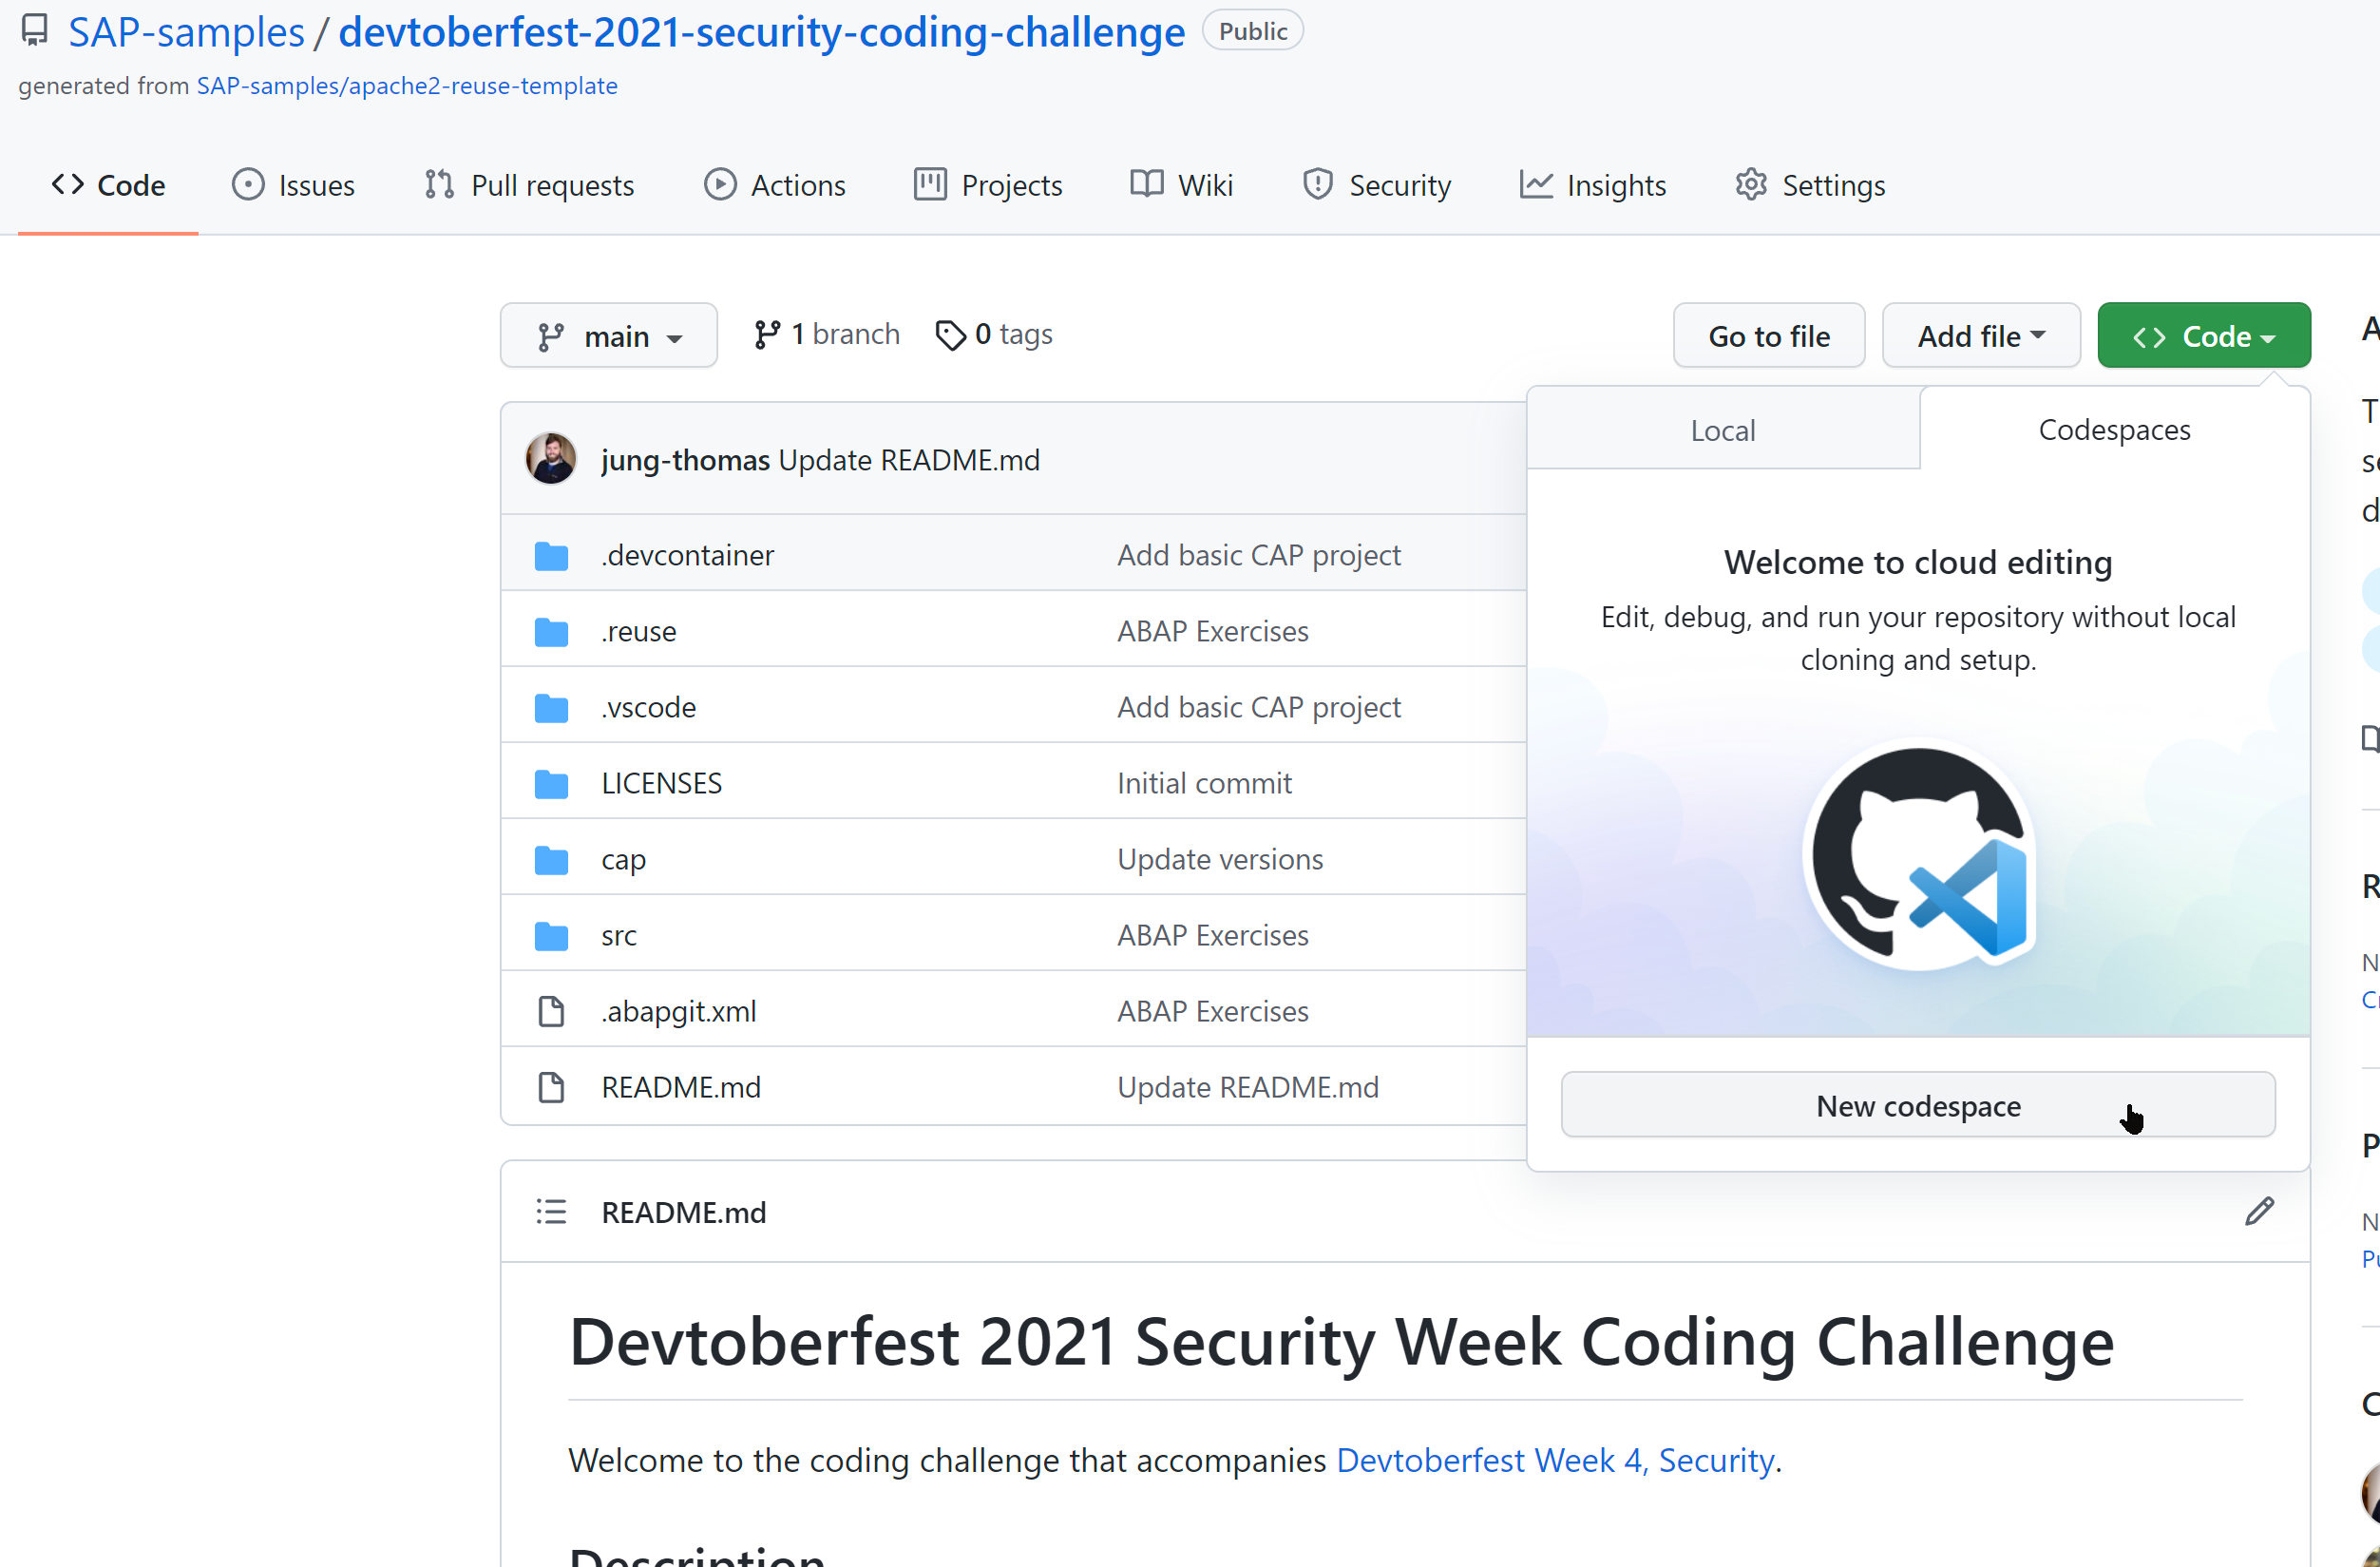Click the .reuse folder icon
The height and width of the screenshot is (1567, 2380).
551,631
